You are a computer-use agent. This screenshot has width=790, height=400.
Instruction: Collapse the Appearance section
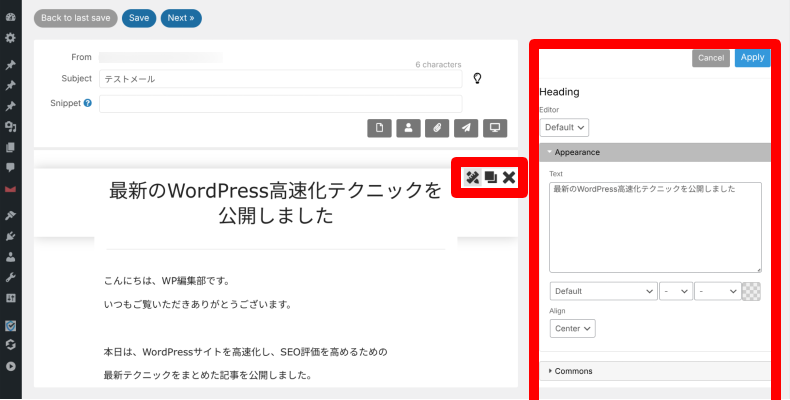click(655, 152)
